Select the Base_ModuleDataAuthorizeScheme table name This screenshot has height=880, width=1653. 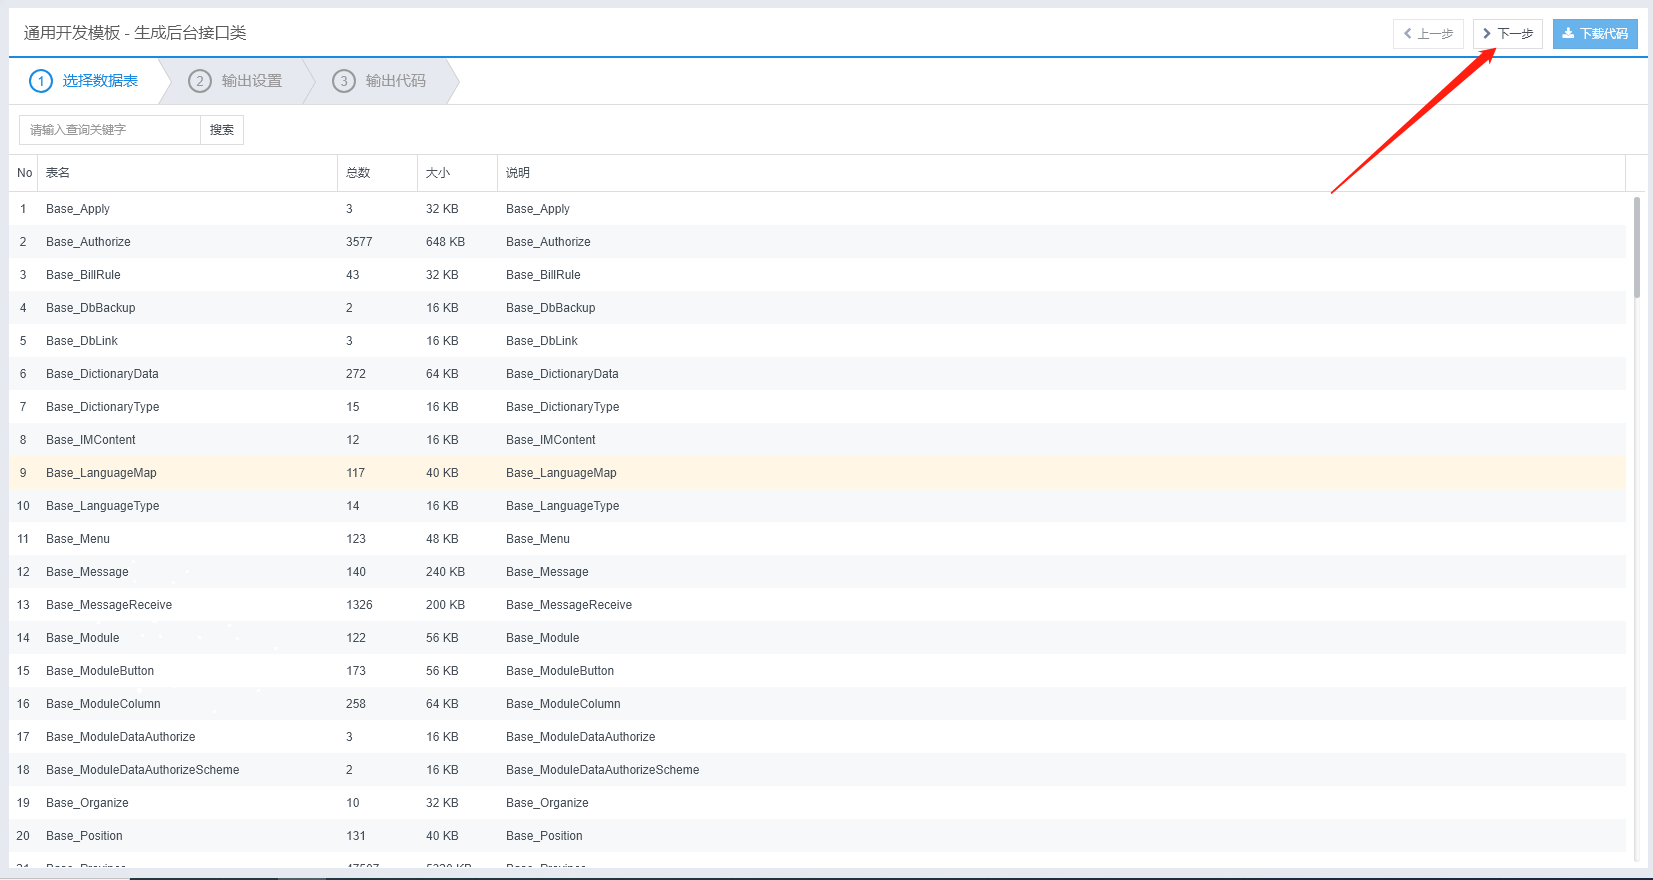143,770
